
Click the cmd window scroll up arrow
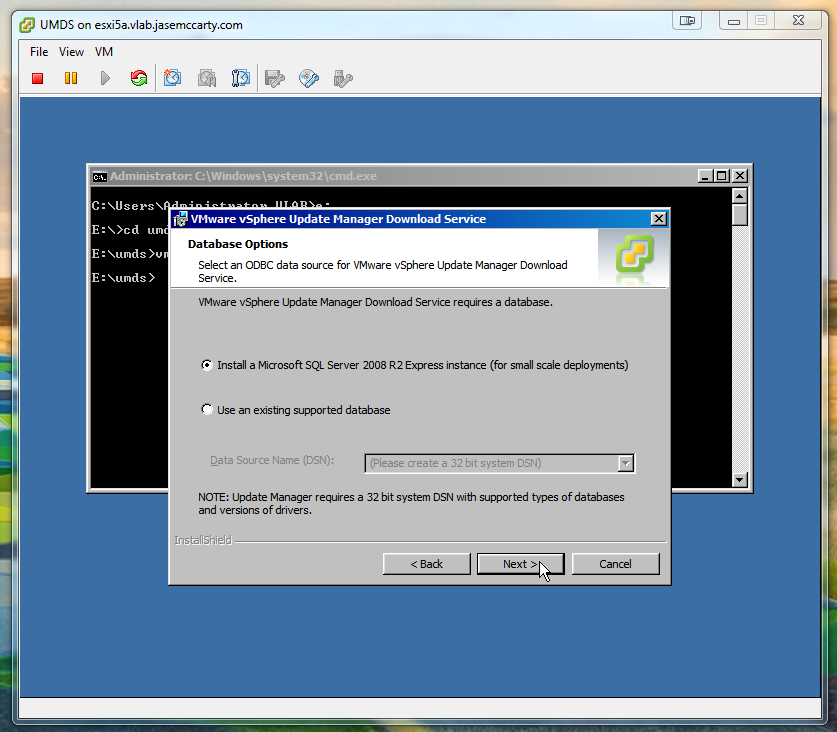point(739,196)
